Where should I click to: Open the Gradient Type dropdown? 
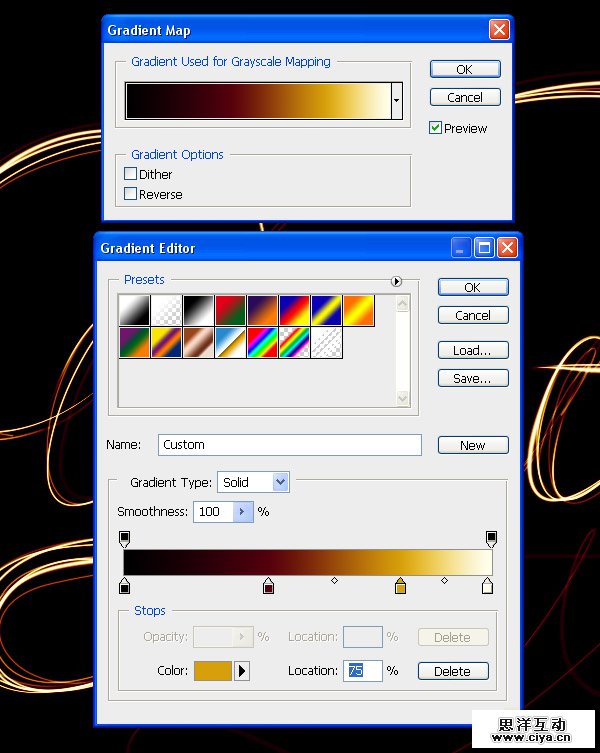[280, 482]
